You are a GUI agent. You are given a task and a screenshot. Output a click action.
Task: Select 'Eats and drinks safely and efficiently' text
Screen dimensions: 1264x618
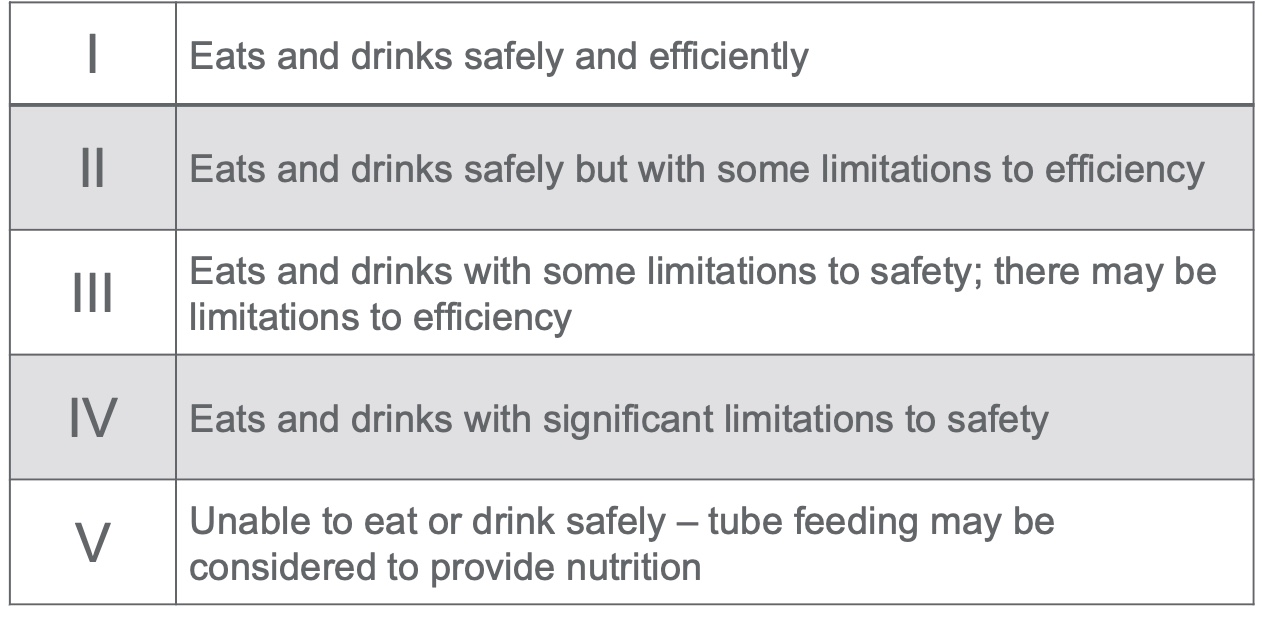[499, 56]
